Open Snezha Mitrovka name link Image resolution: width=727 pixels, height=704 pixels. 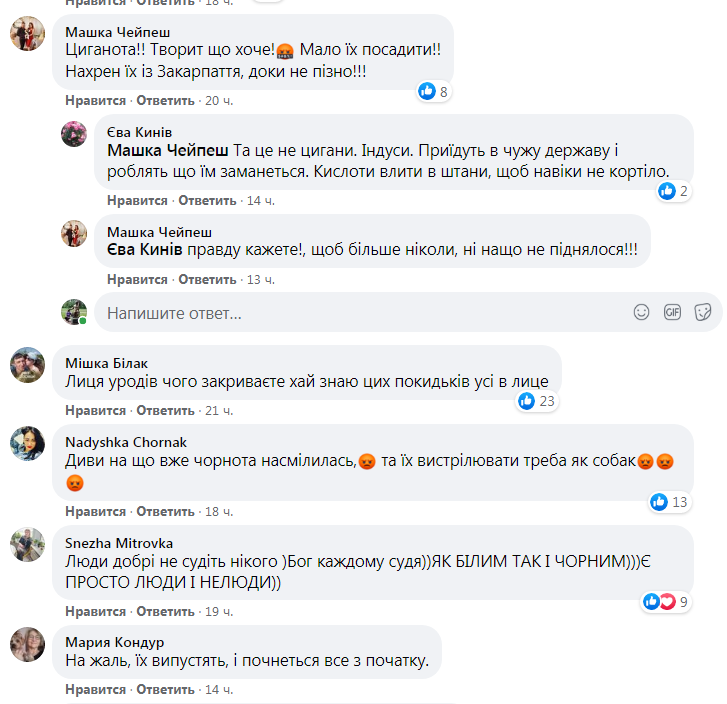point(111,542)
